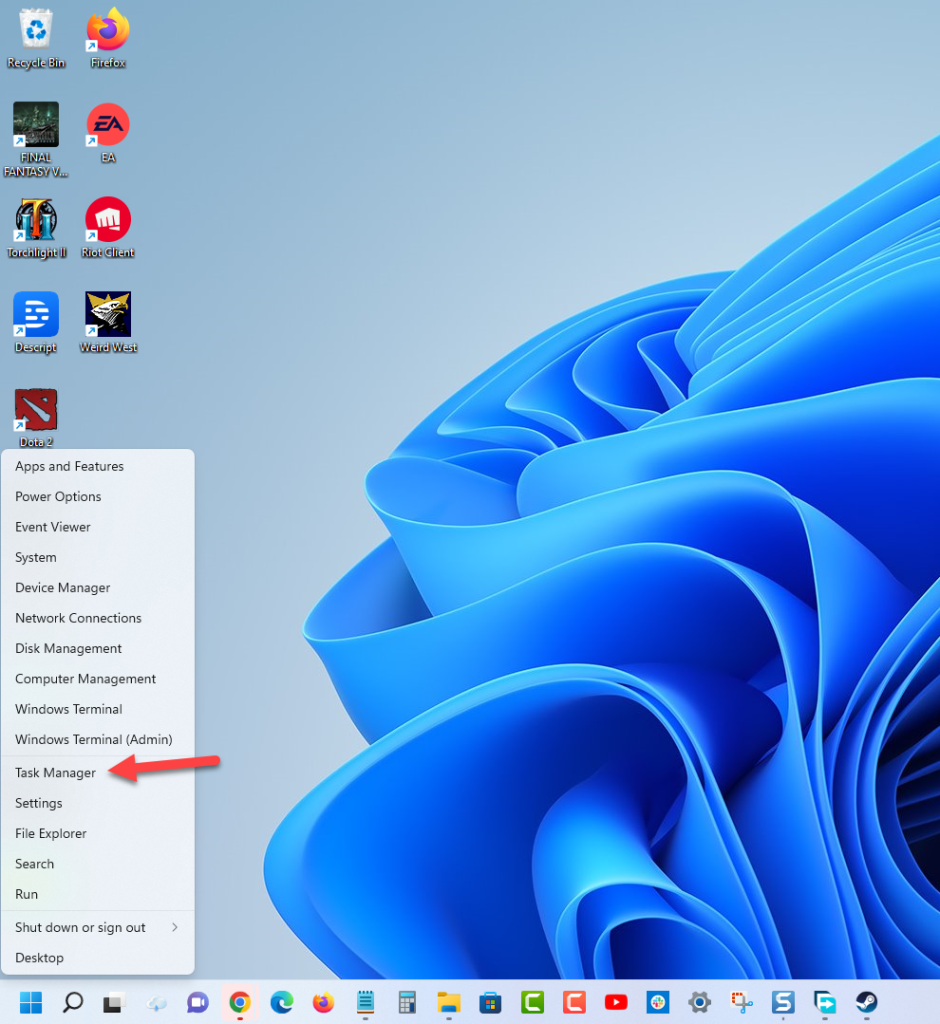
Task: Select the Torchlight II desktop shortcut
Action: (36, 228)
